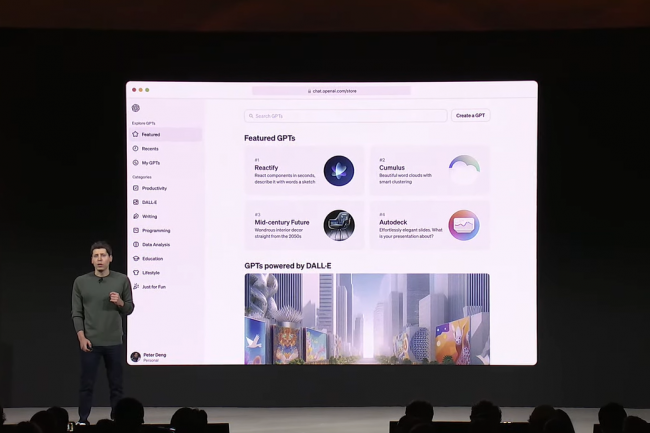Click the Cumulus cloud logo
650x433 pixels.
464,170
